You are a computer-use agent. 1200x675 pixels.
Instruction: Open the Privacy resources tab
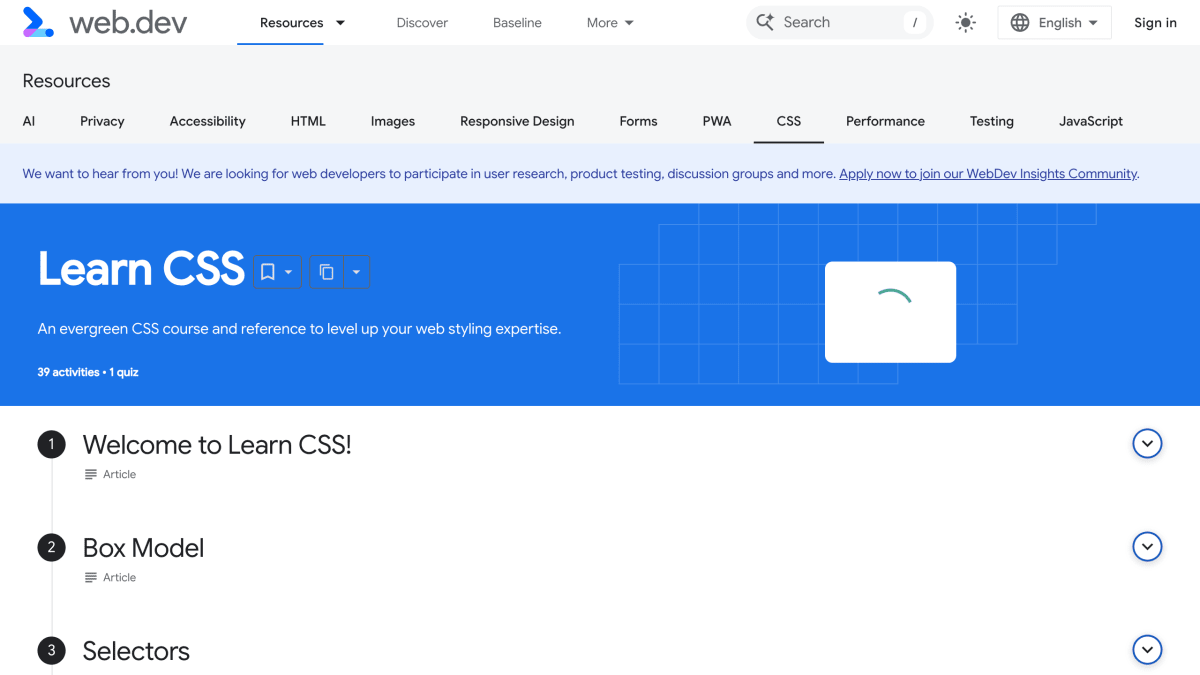pyautogui.click(x=102, y=121)
